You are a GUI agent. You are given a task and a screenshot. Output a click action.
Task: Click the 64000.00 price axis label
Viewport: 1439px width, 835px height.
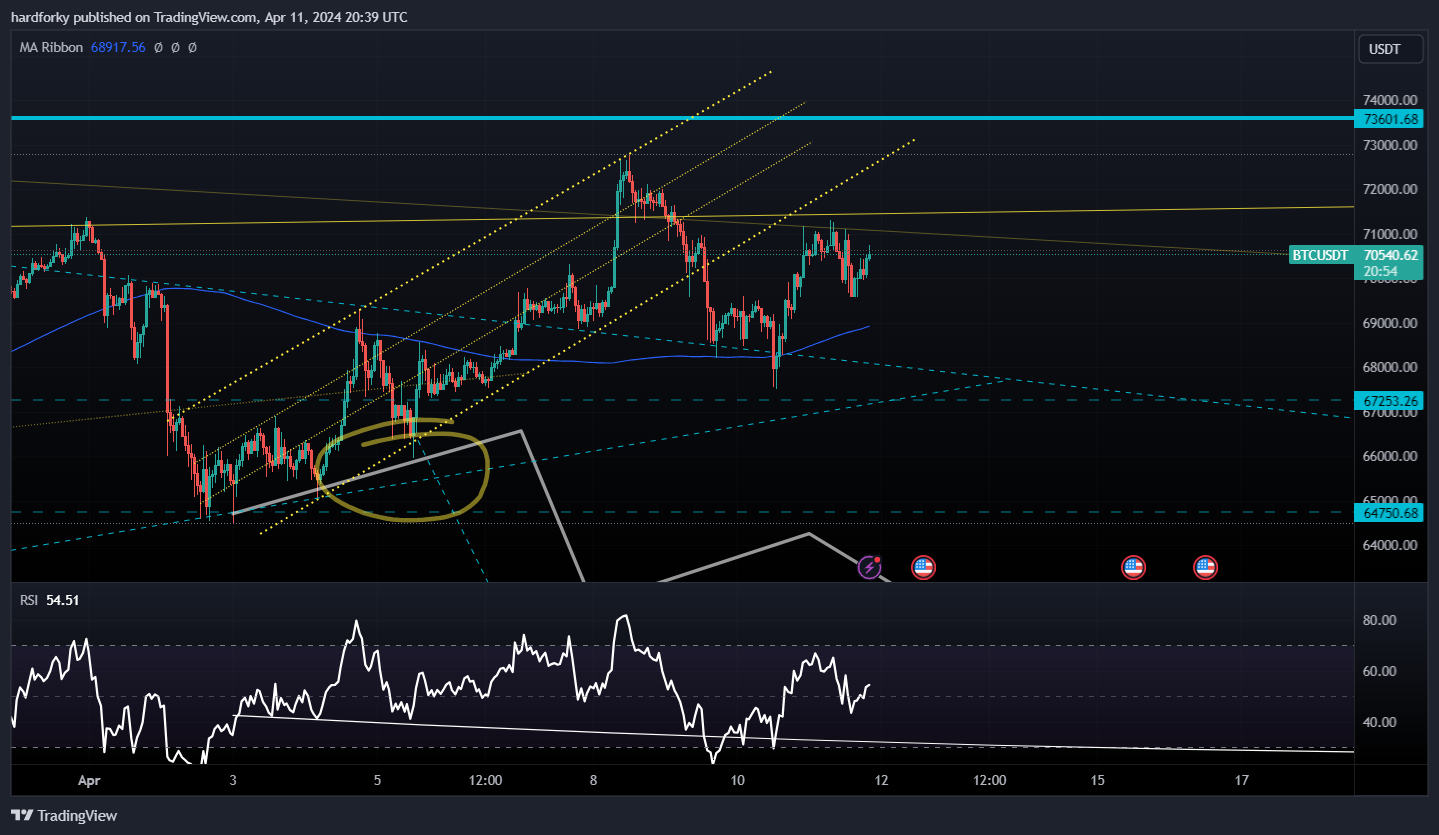pos(1390,545)
